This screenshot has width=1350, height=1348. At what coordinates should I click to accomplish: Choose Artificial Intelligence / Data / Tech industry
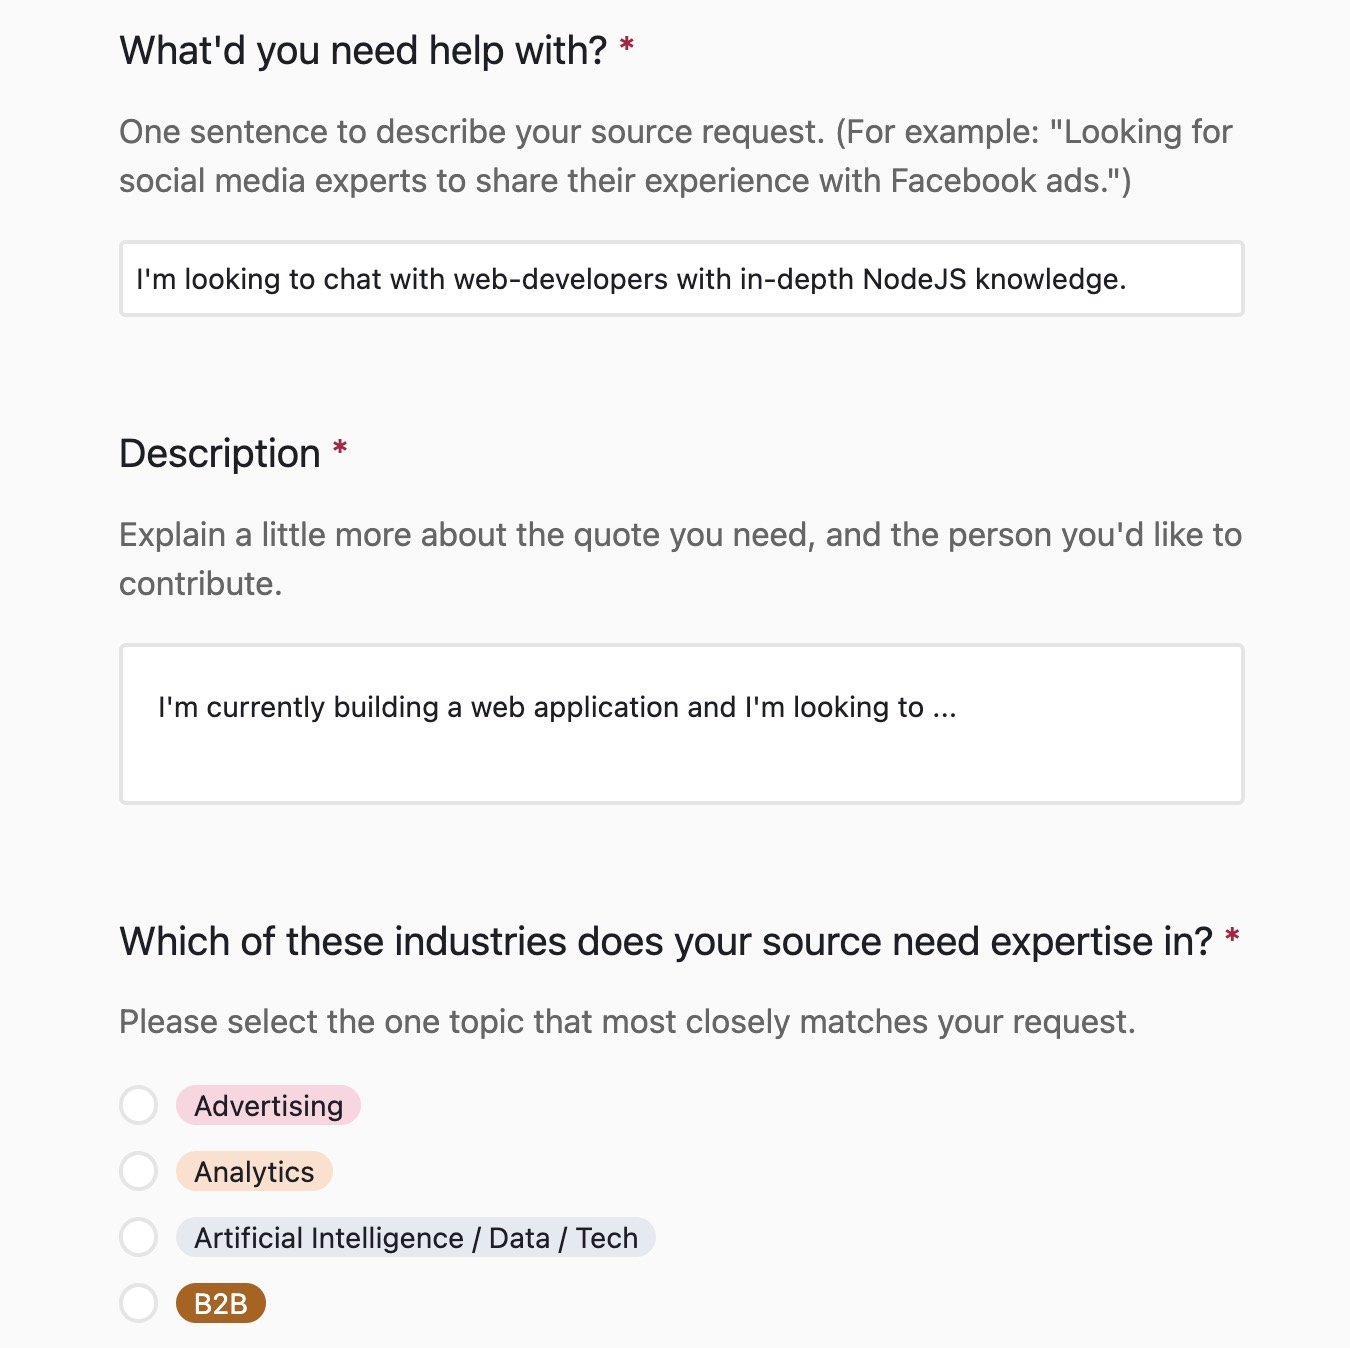[x=138, y=1237]
